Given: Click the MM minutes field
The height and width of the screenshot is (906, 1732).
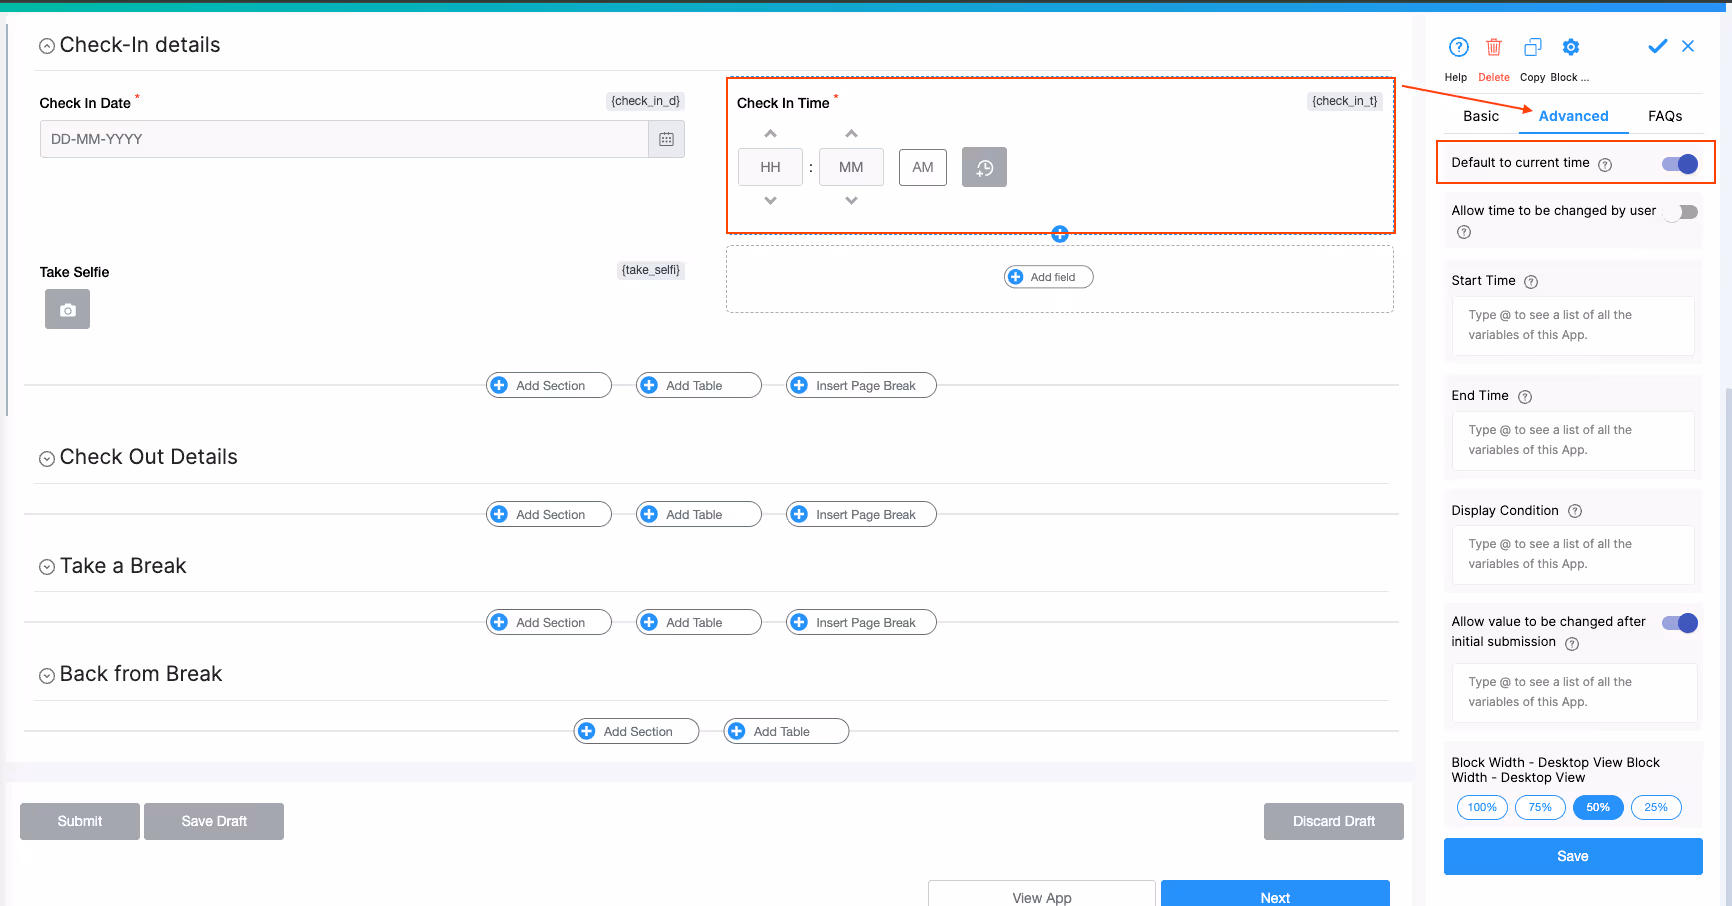Looking at the screenshot, I should (x=851, y=167).
